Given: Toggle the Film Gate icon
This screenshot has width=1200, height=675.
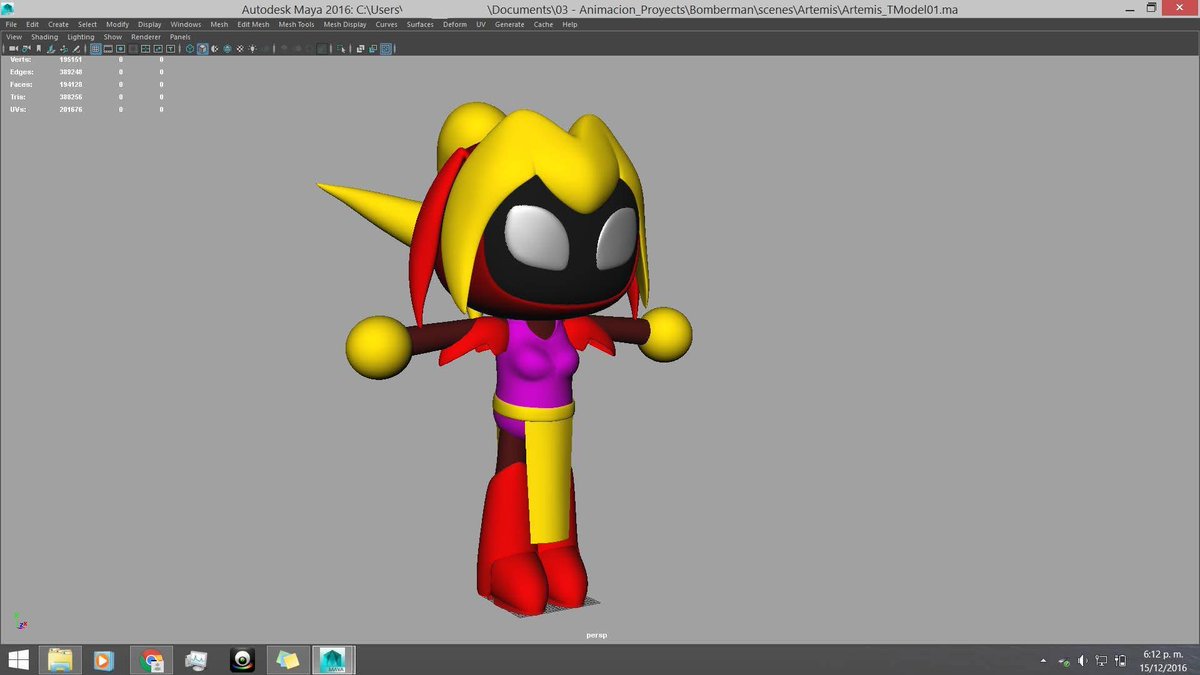Looking at the screenshot, I should (108, 48).
